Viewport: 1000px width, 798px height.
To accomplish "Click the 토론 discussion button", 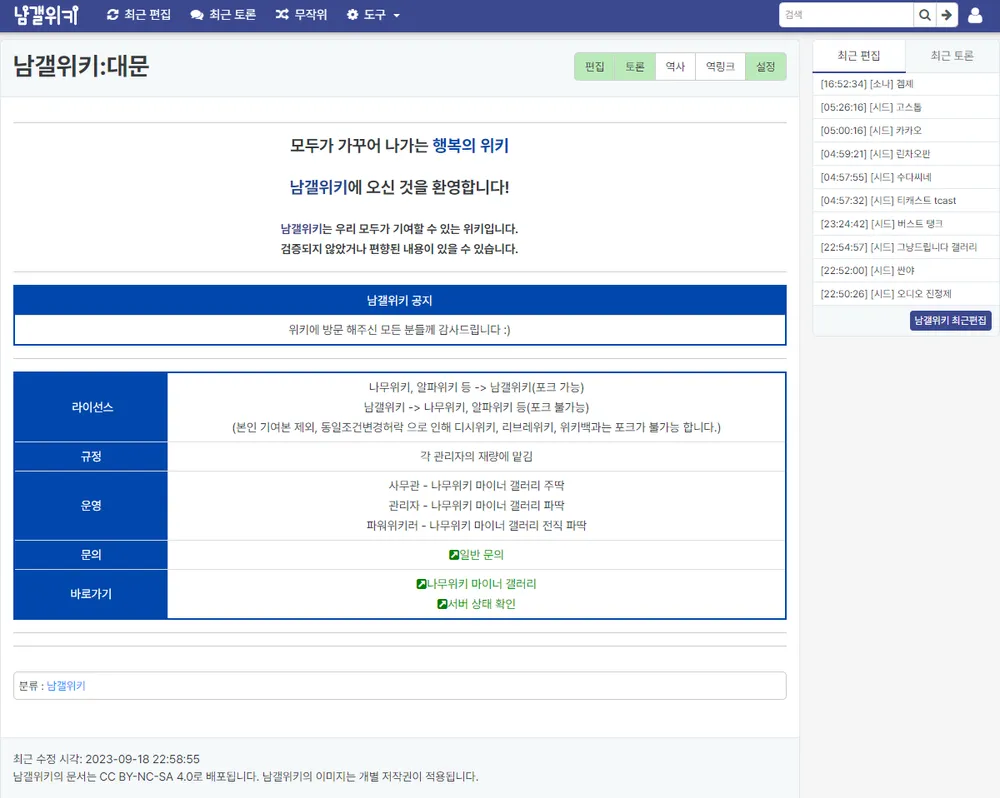I will (635, 66).
